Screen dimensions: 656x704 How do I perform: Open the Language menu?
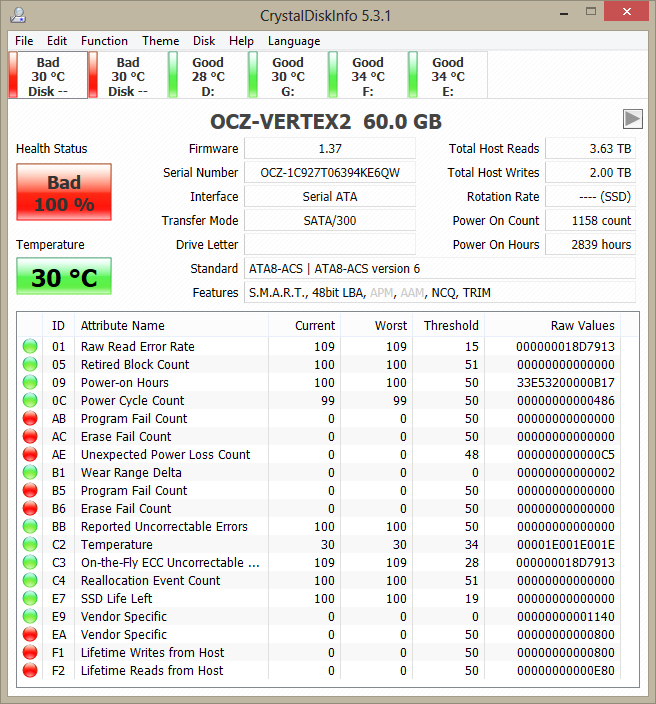pyautogui.click(x=294, y=41)
